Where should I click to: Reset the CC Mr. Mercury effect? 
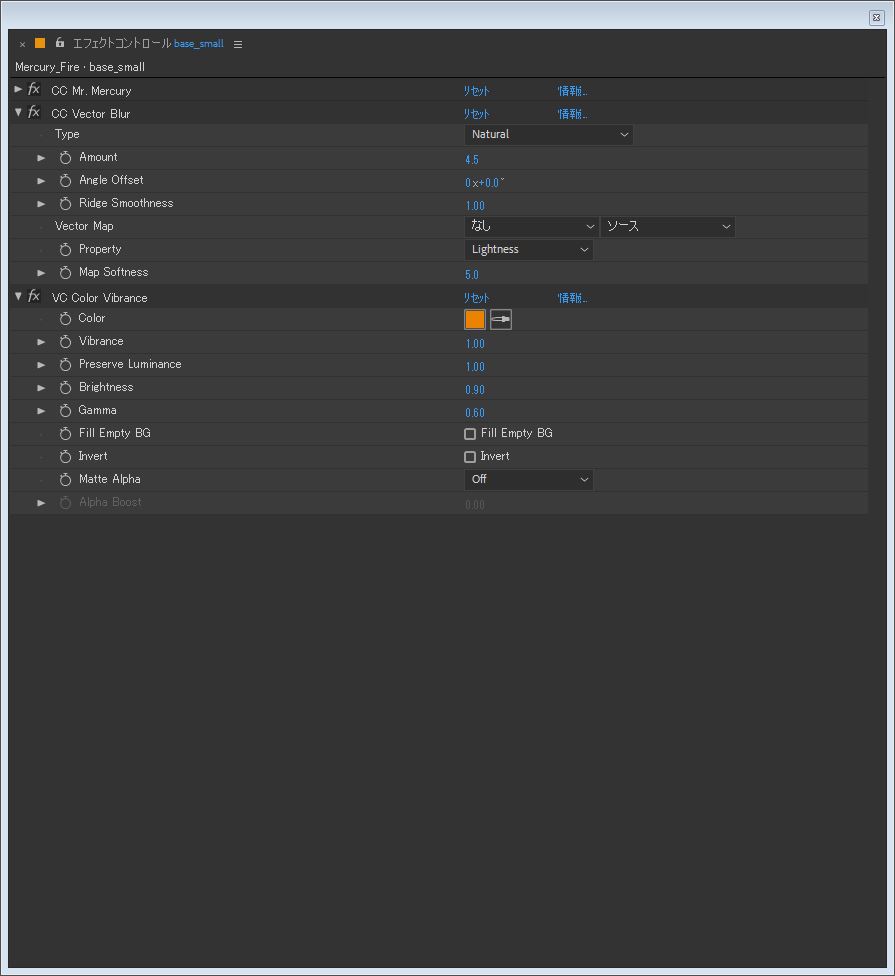click(477, 91)
